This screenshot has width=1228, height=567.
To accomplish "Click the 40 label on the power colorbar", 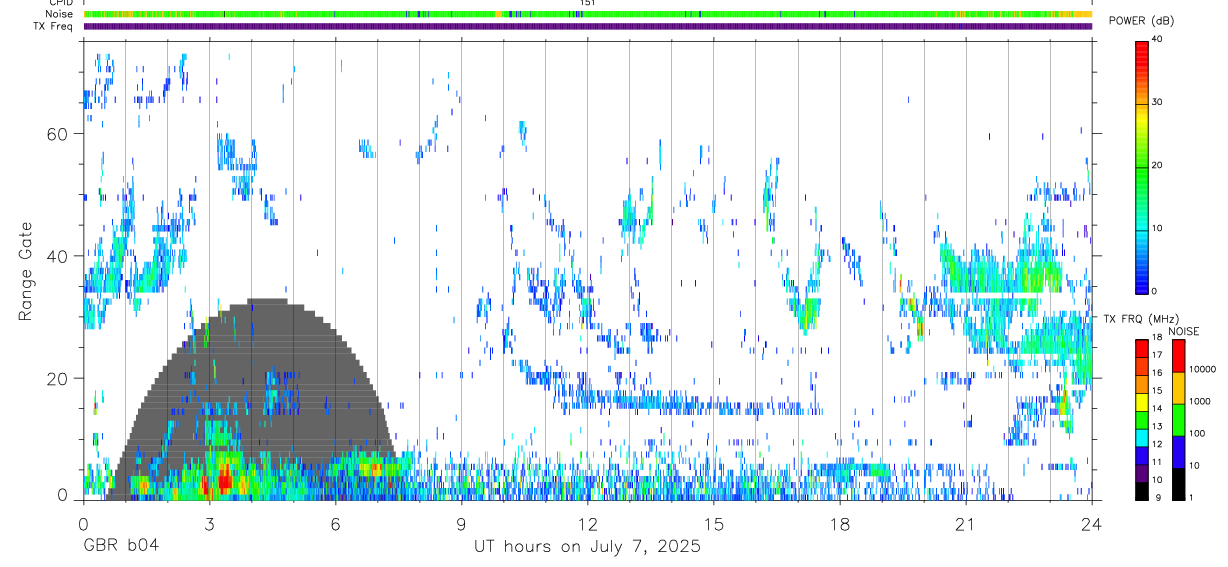I will pyautogui.click(x=1159, y=39).
